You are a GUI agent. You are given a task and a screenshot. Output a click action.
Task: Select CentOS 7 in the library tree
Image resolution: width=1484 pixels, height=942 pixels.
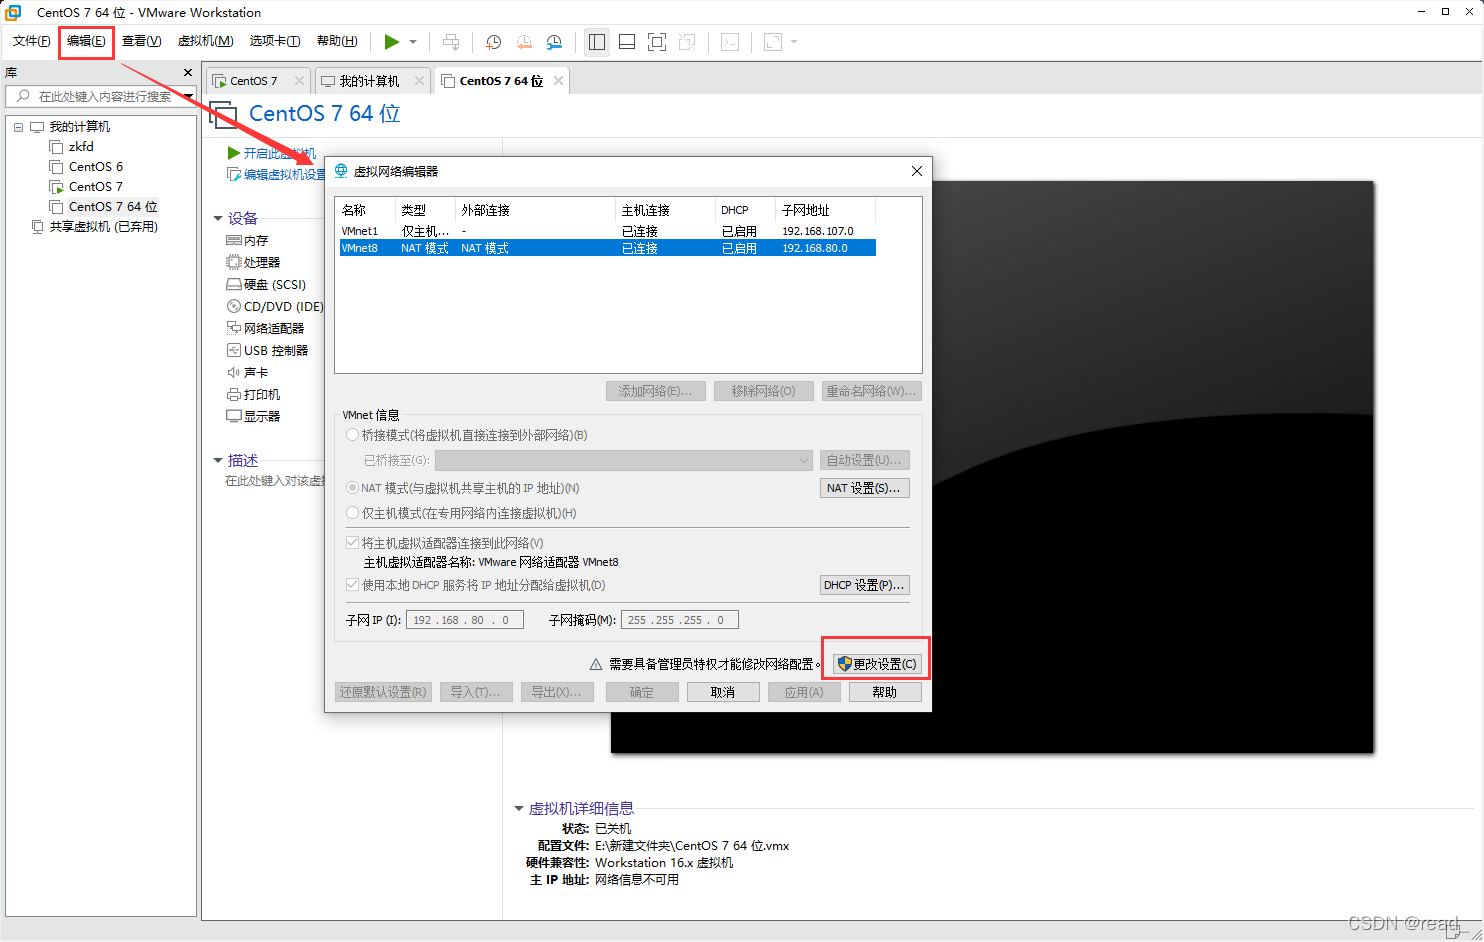[96, 187]
